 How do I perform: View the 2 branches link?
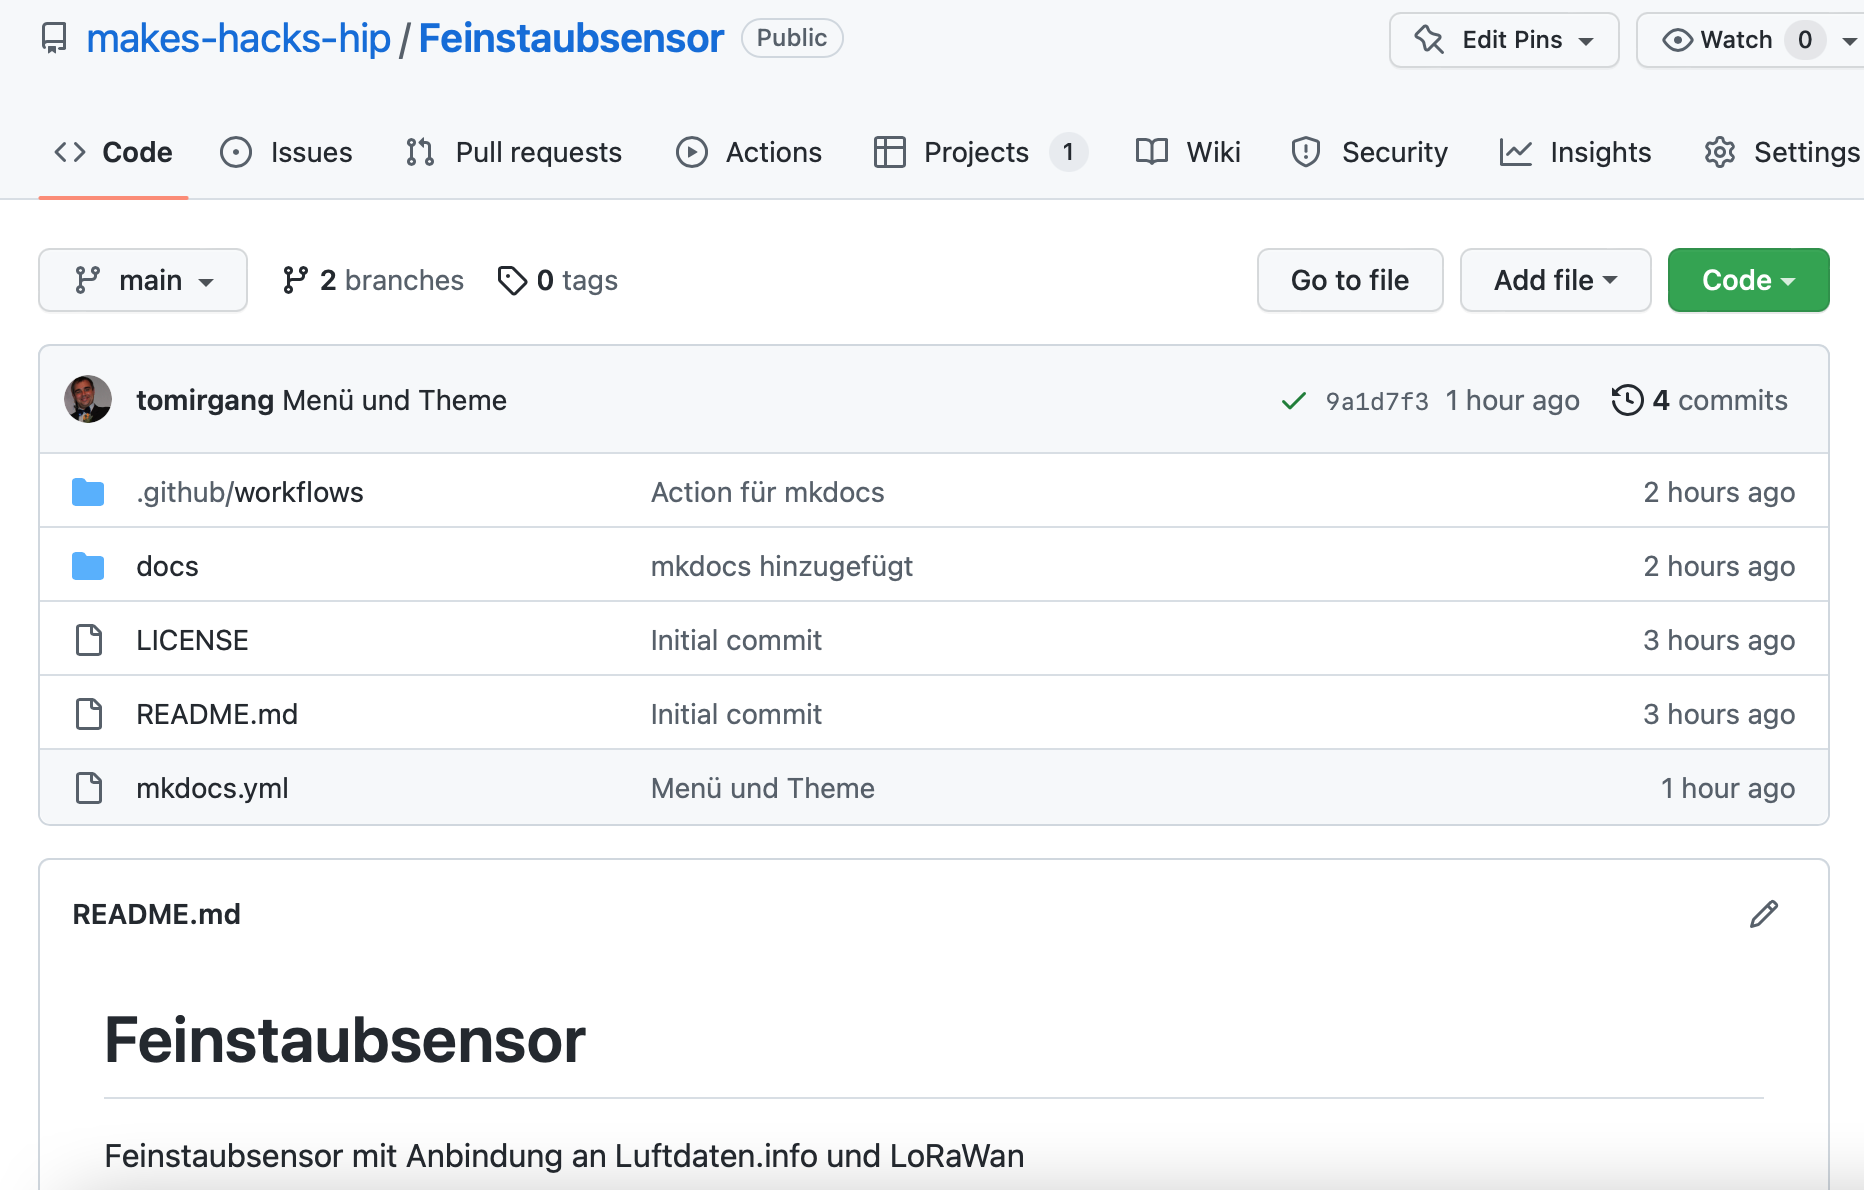tap(373, 280)
